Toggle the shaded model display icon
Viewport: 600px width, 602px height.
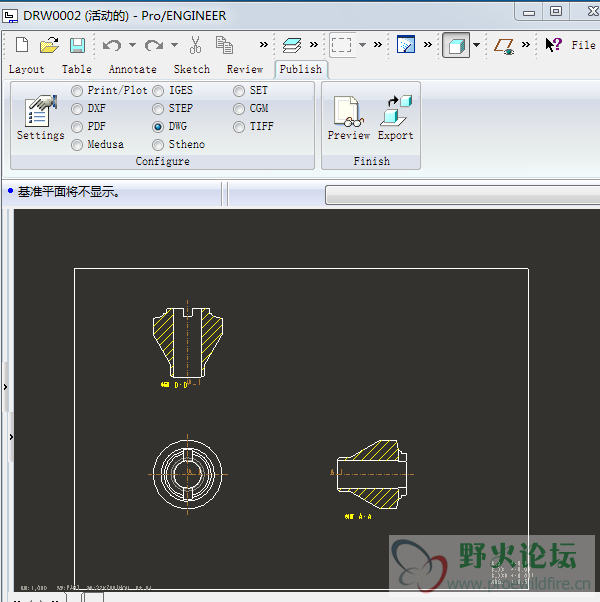point(456,45)
